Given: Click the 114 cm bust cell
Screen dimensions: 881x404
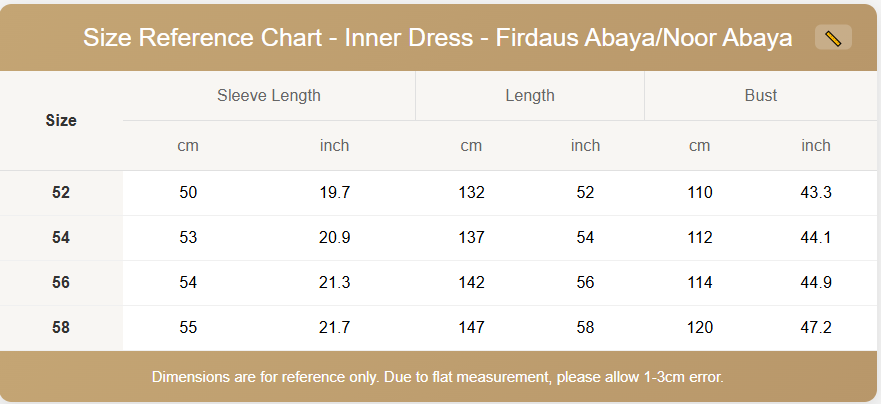Looking at the screenshot, I should [700, 282].
